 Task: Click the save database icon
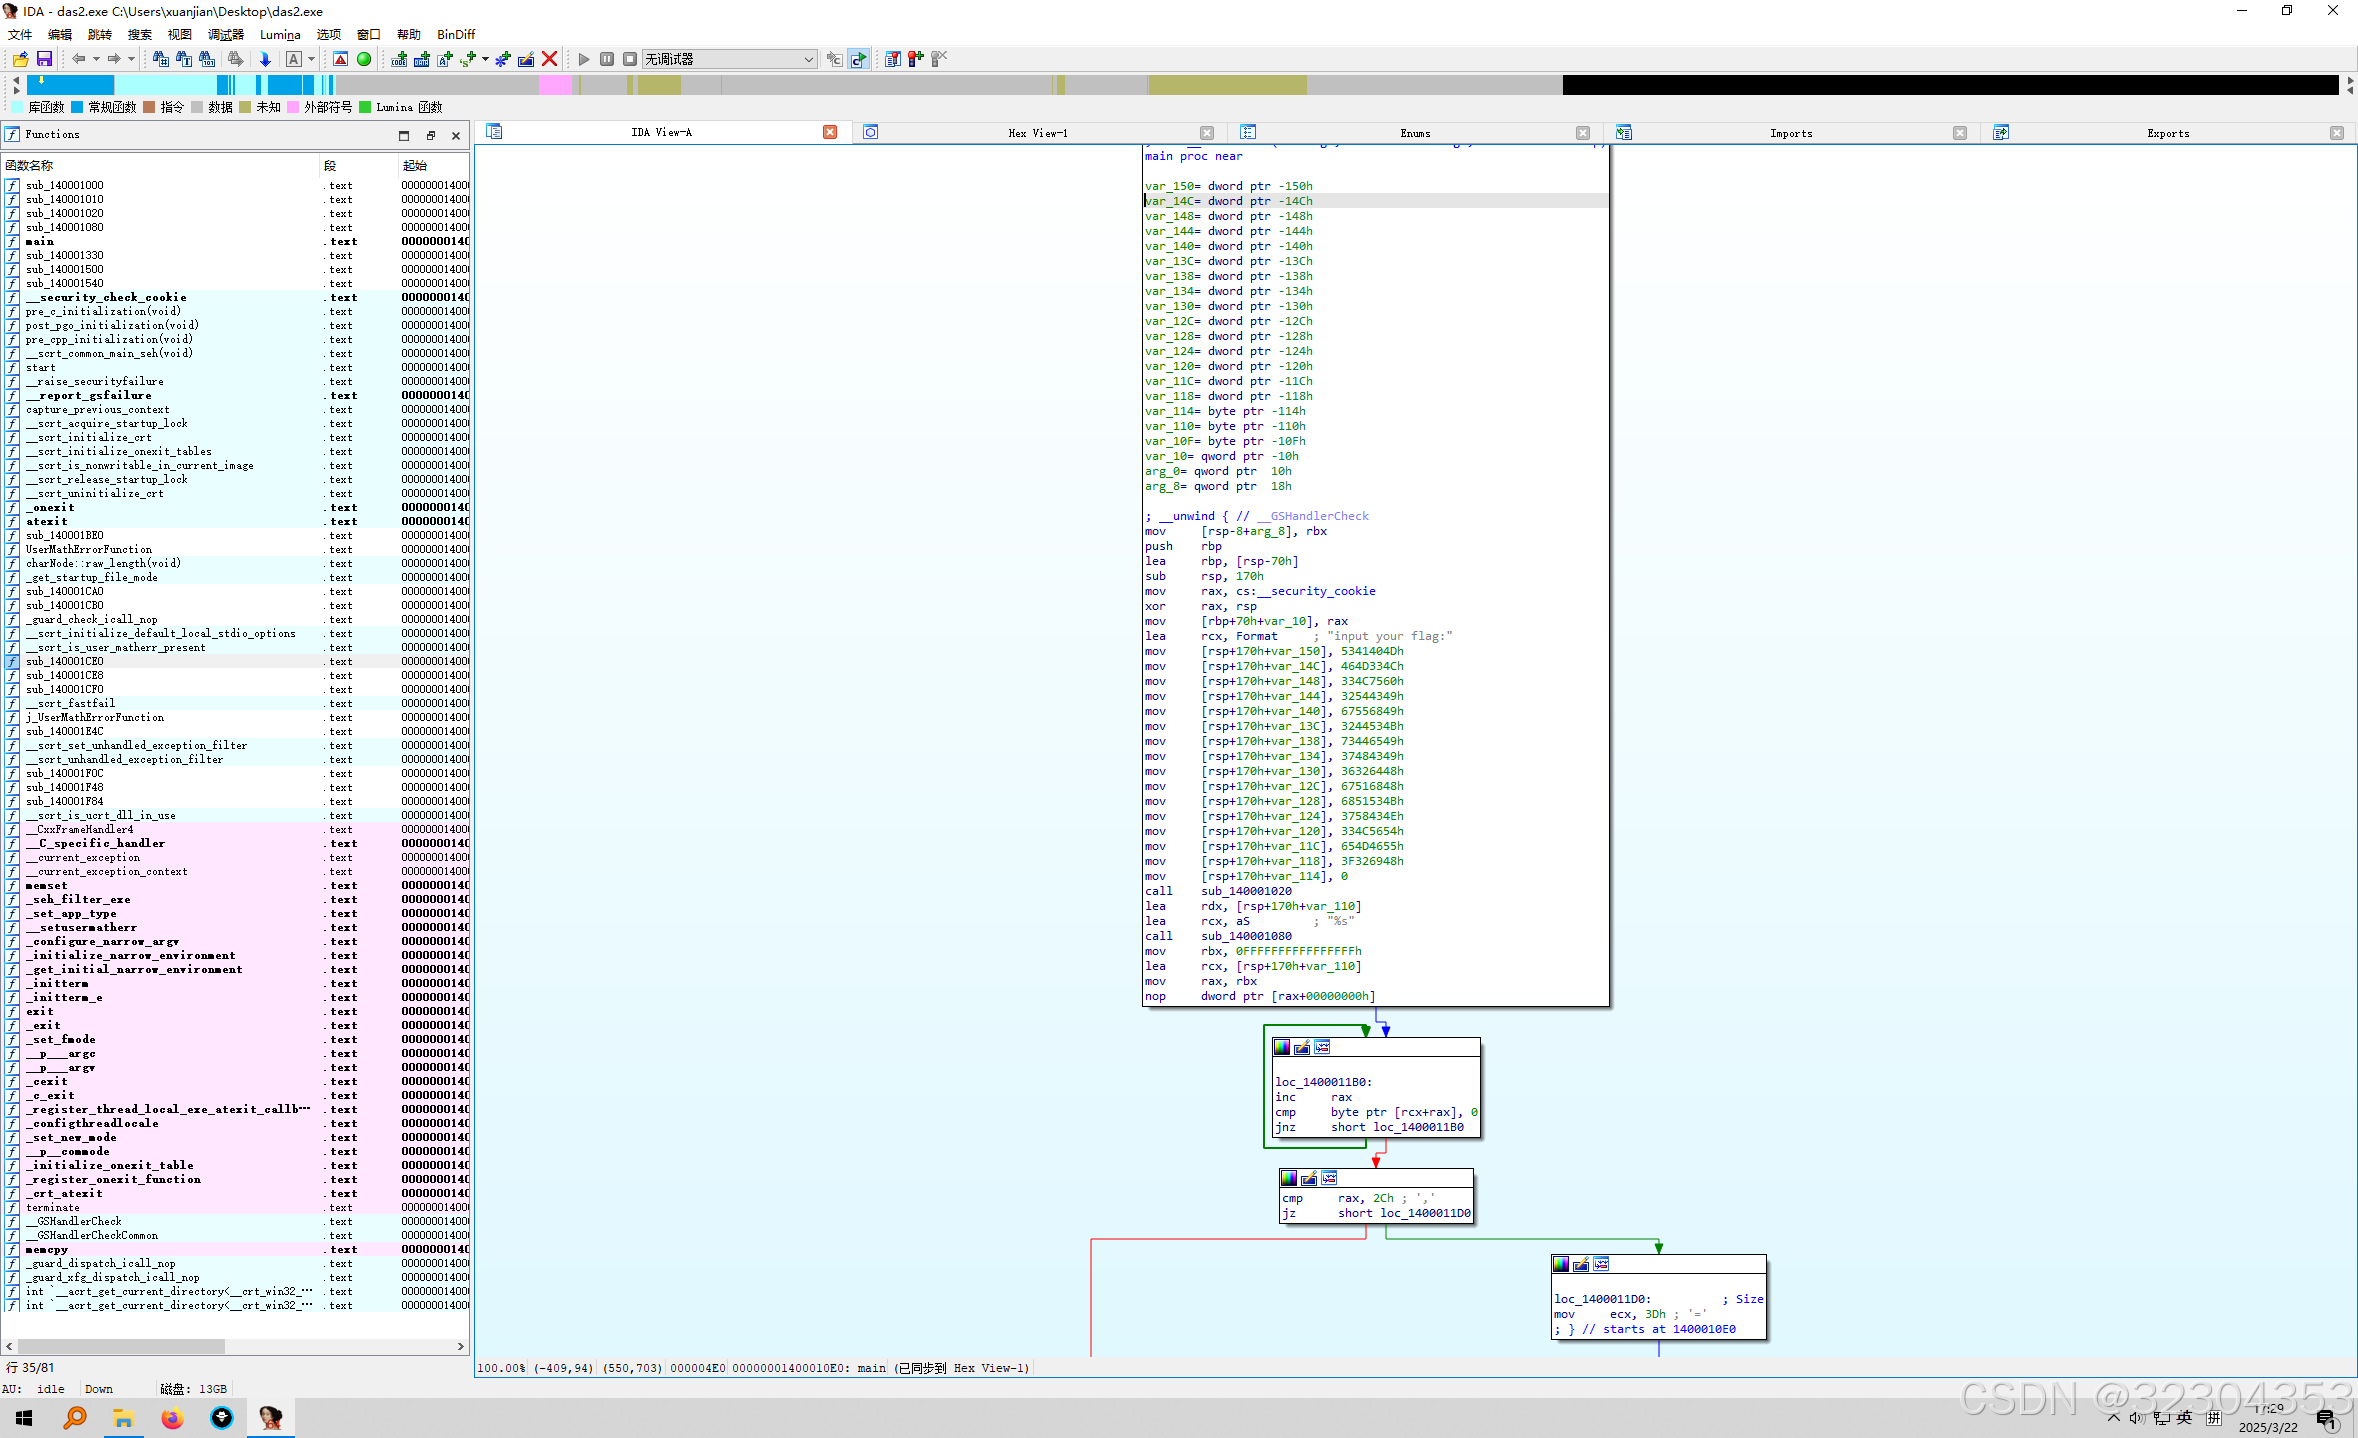pyautogui.click(x=44, y=60)
